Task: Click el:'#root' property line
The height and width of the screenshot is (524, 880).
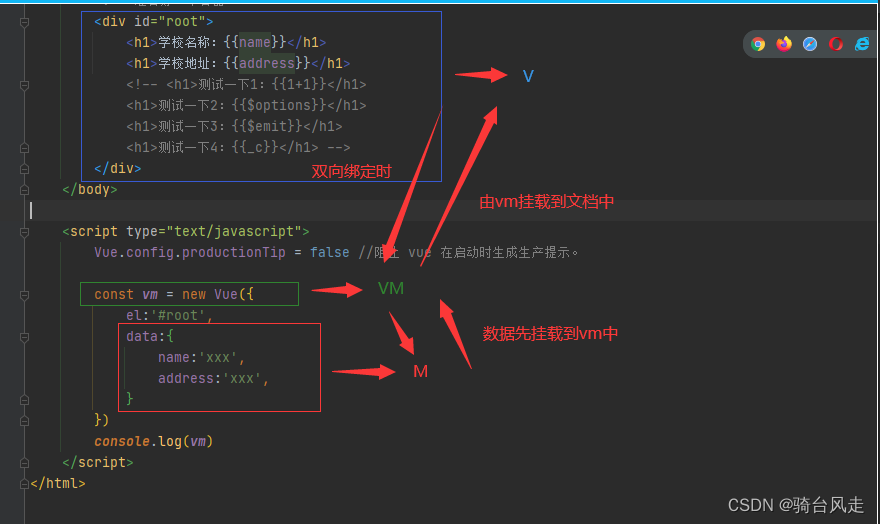Action: coord(169,315)
